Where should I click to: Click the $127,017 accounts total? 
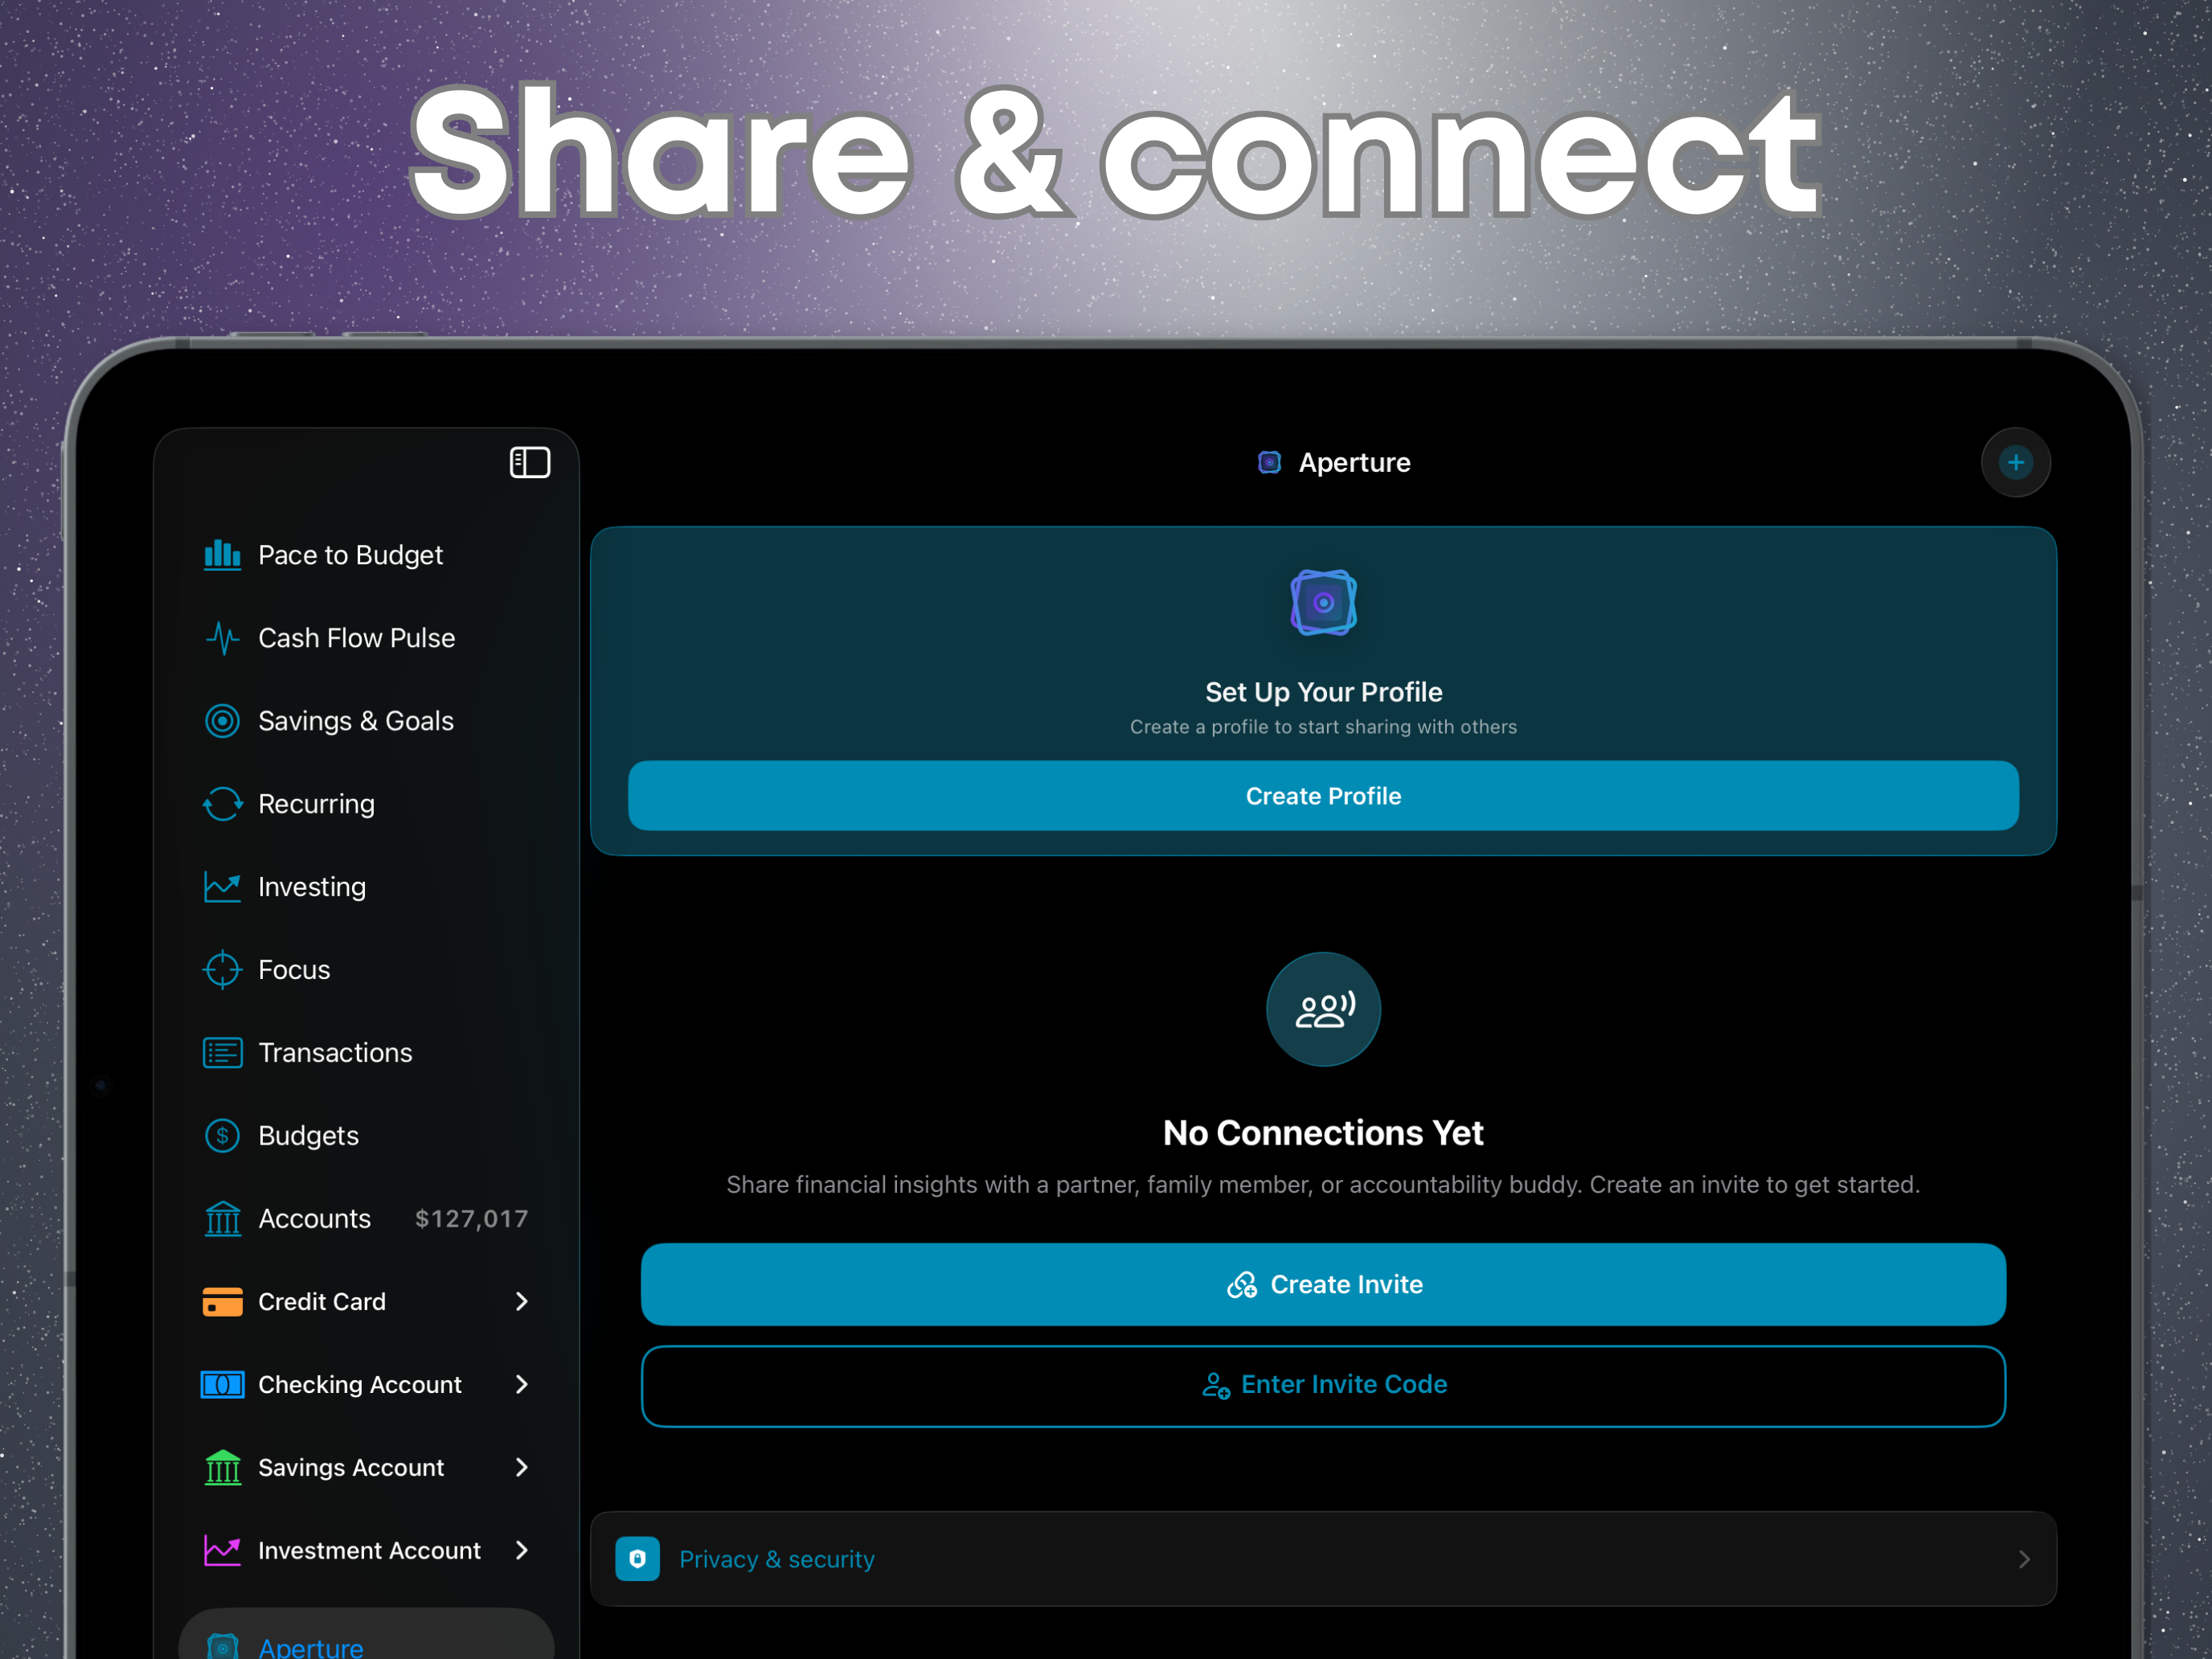point(472,1219)
